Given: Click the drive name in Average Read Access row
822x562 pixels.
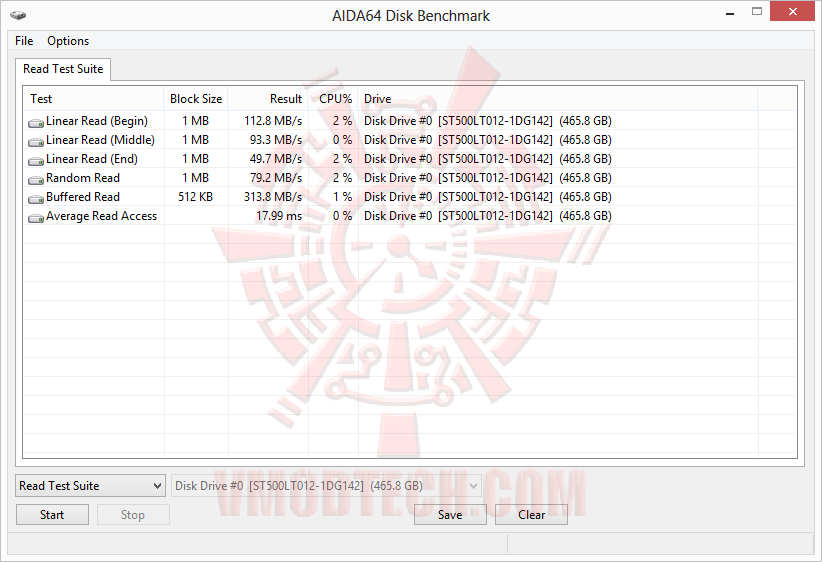Looking at the screenshot, I should [x=488, y=216].
